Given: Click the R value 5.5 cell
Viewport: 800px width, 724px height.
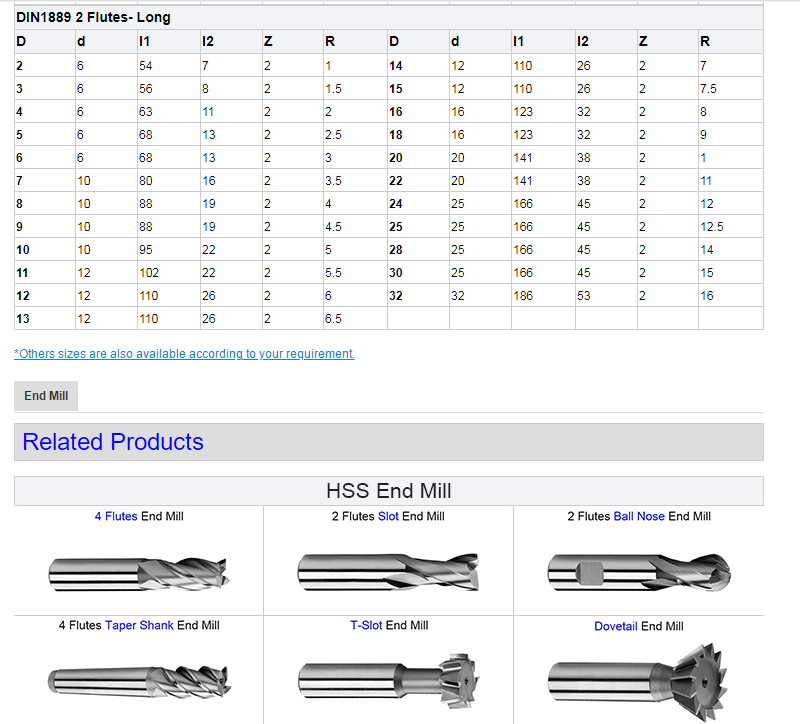Looking at the screenshot, I should [355, 272].
